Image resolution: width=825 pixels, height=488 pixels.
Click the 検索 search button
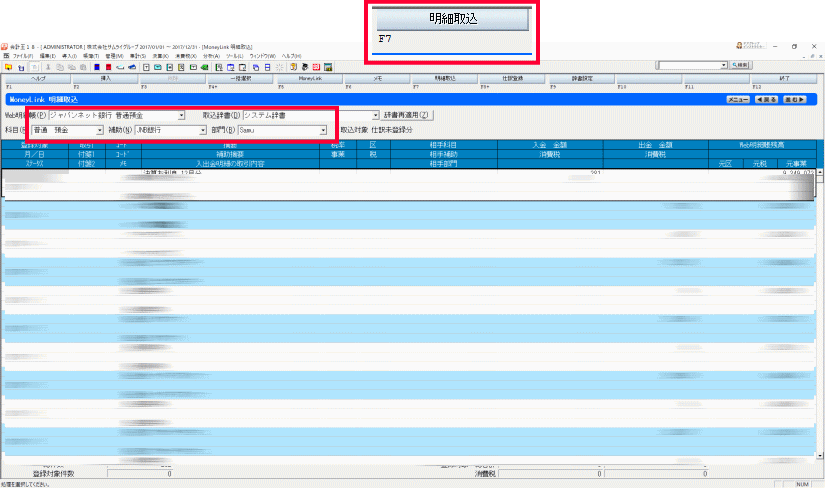(739, 66)
